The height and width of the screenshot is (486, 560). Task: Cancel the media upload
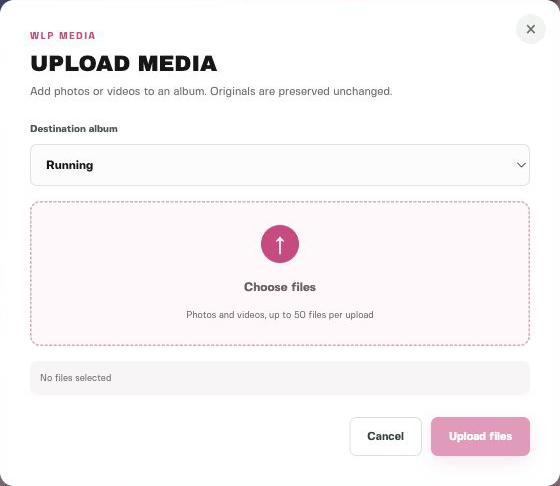click(385, 436)
